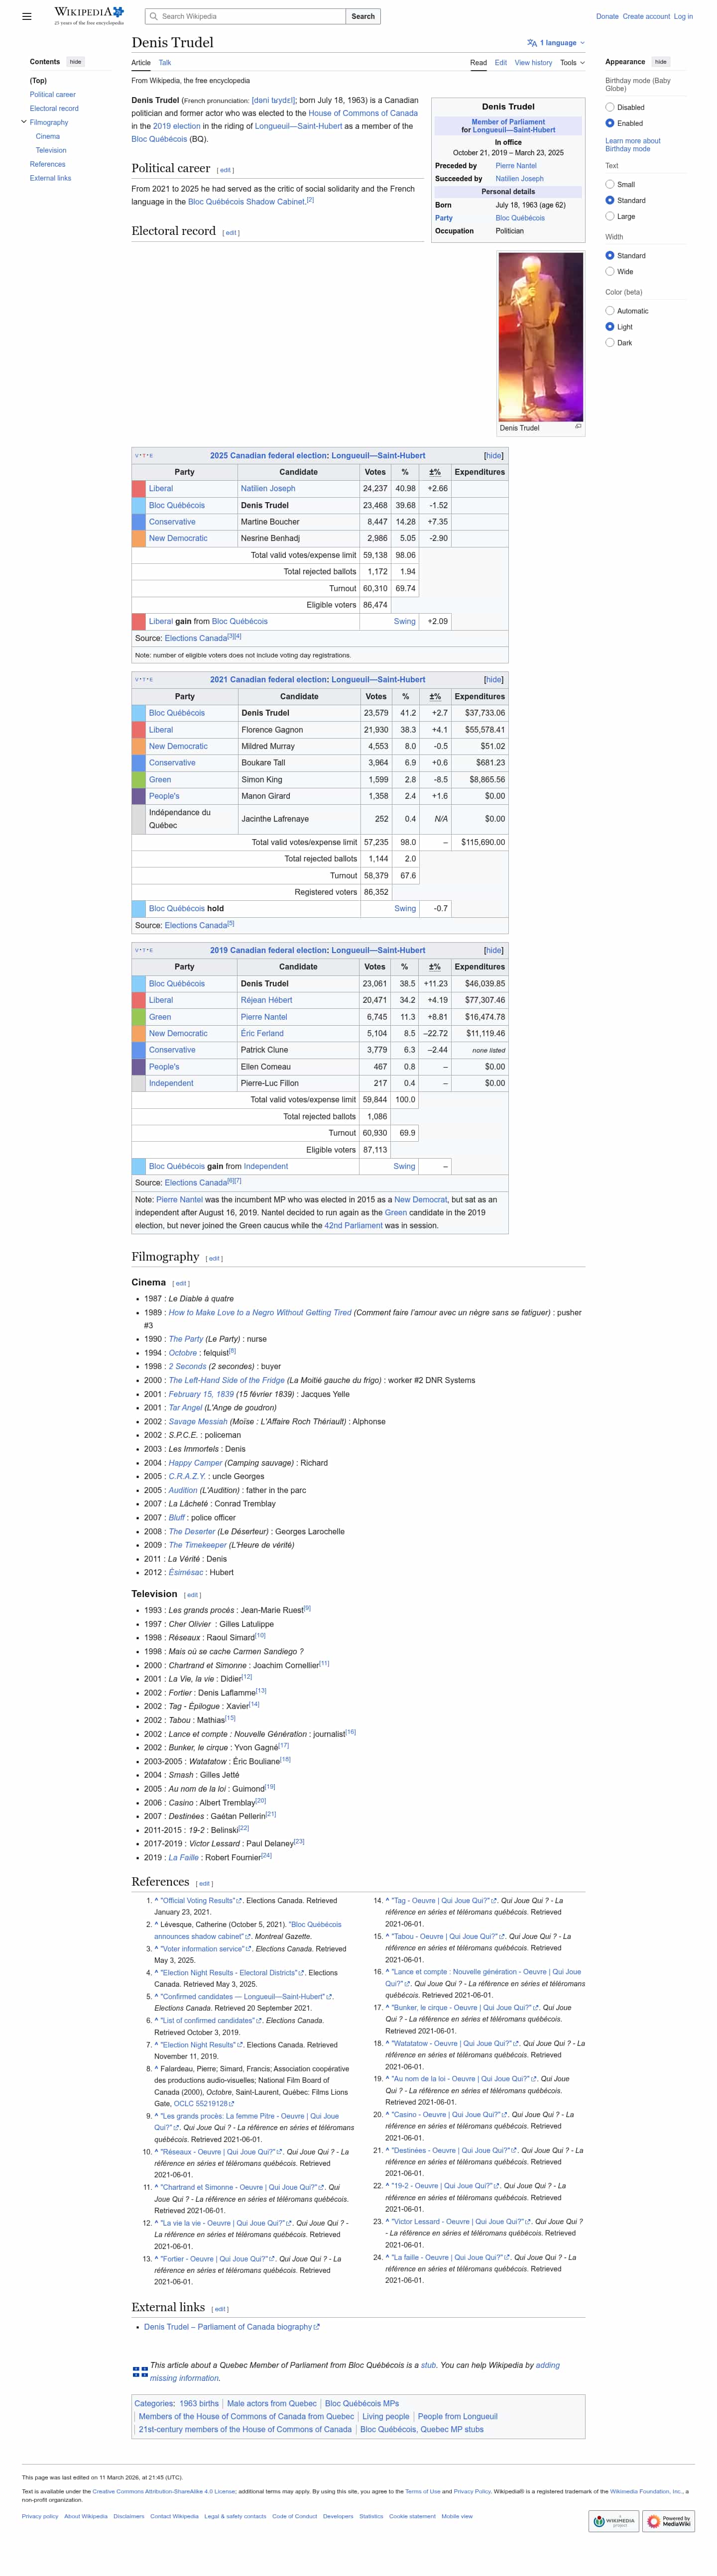This screenshot has height=2576, width=717.
Task: Click the Mobile view footer link
Action: coord(457,2516)
